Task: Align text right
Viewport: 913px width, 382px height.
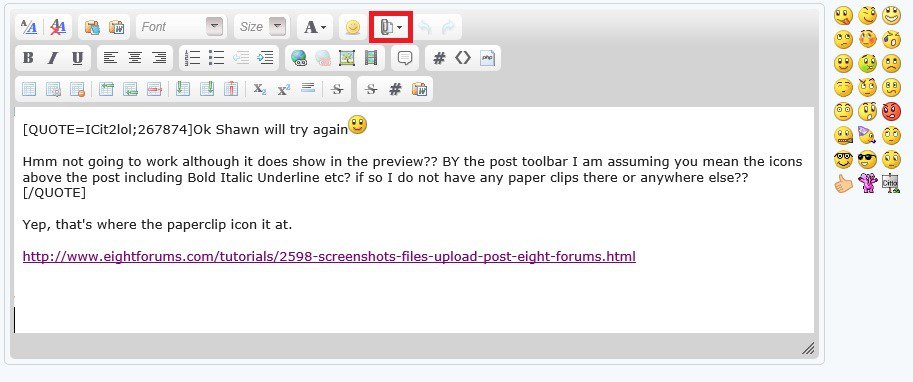Action: click(159, 58)
